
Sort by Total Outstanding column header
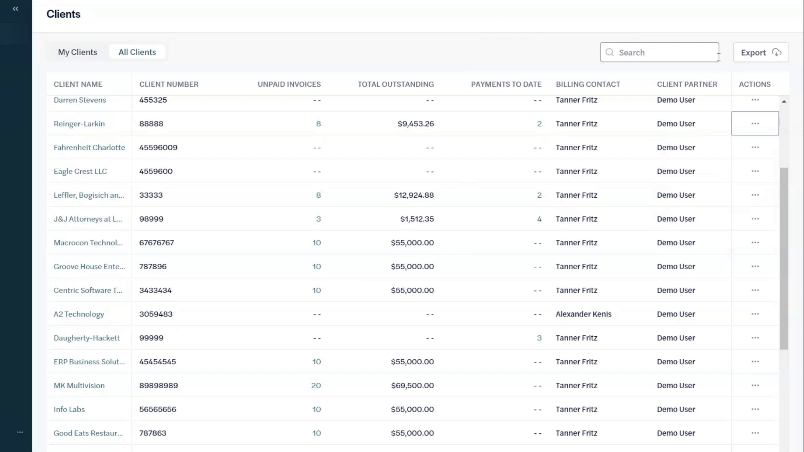point(395,85)
